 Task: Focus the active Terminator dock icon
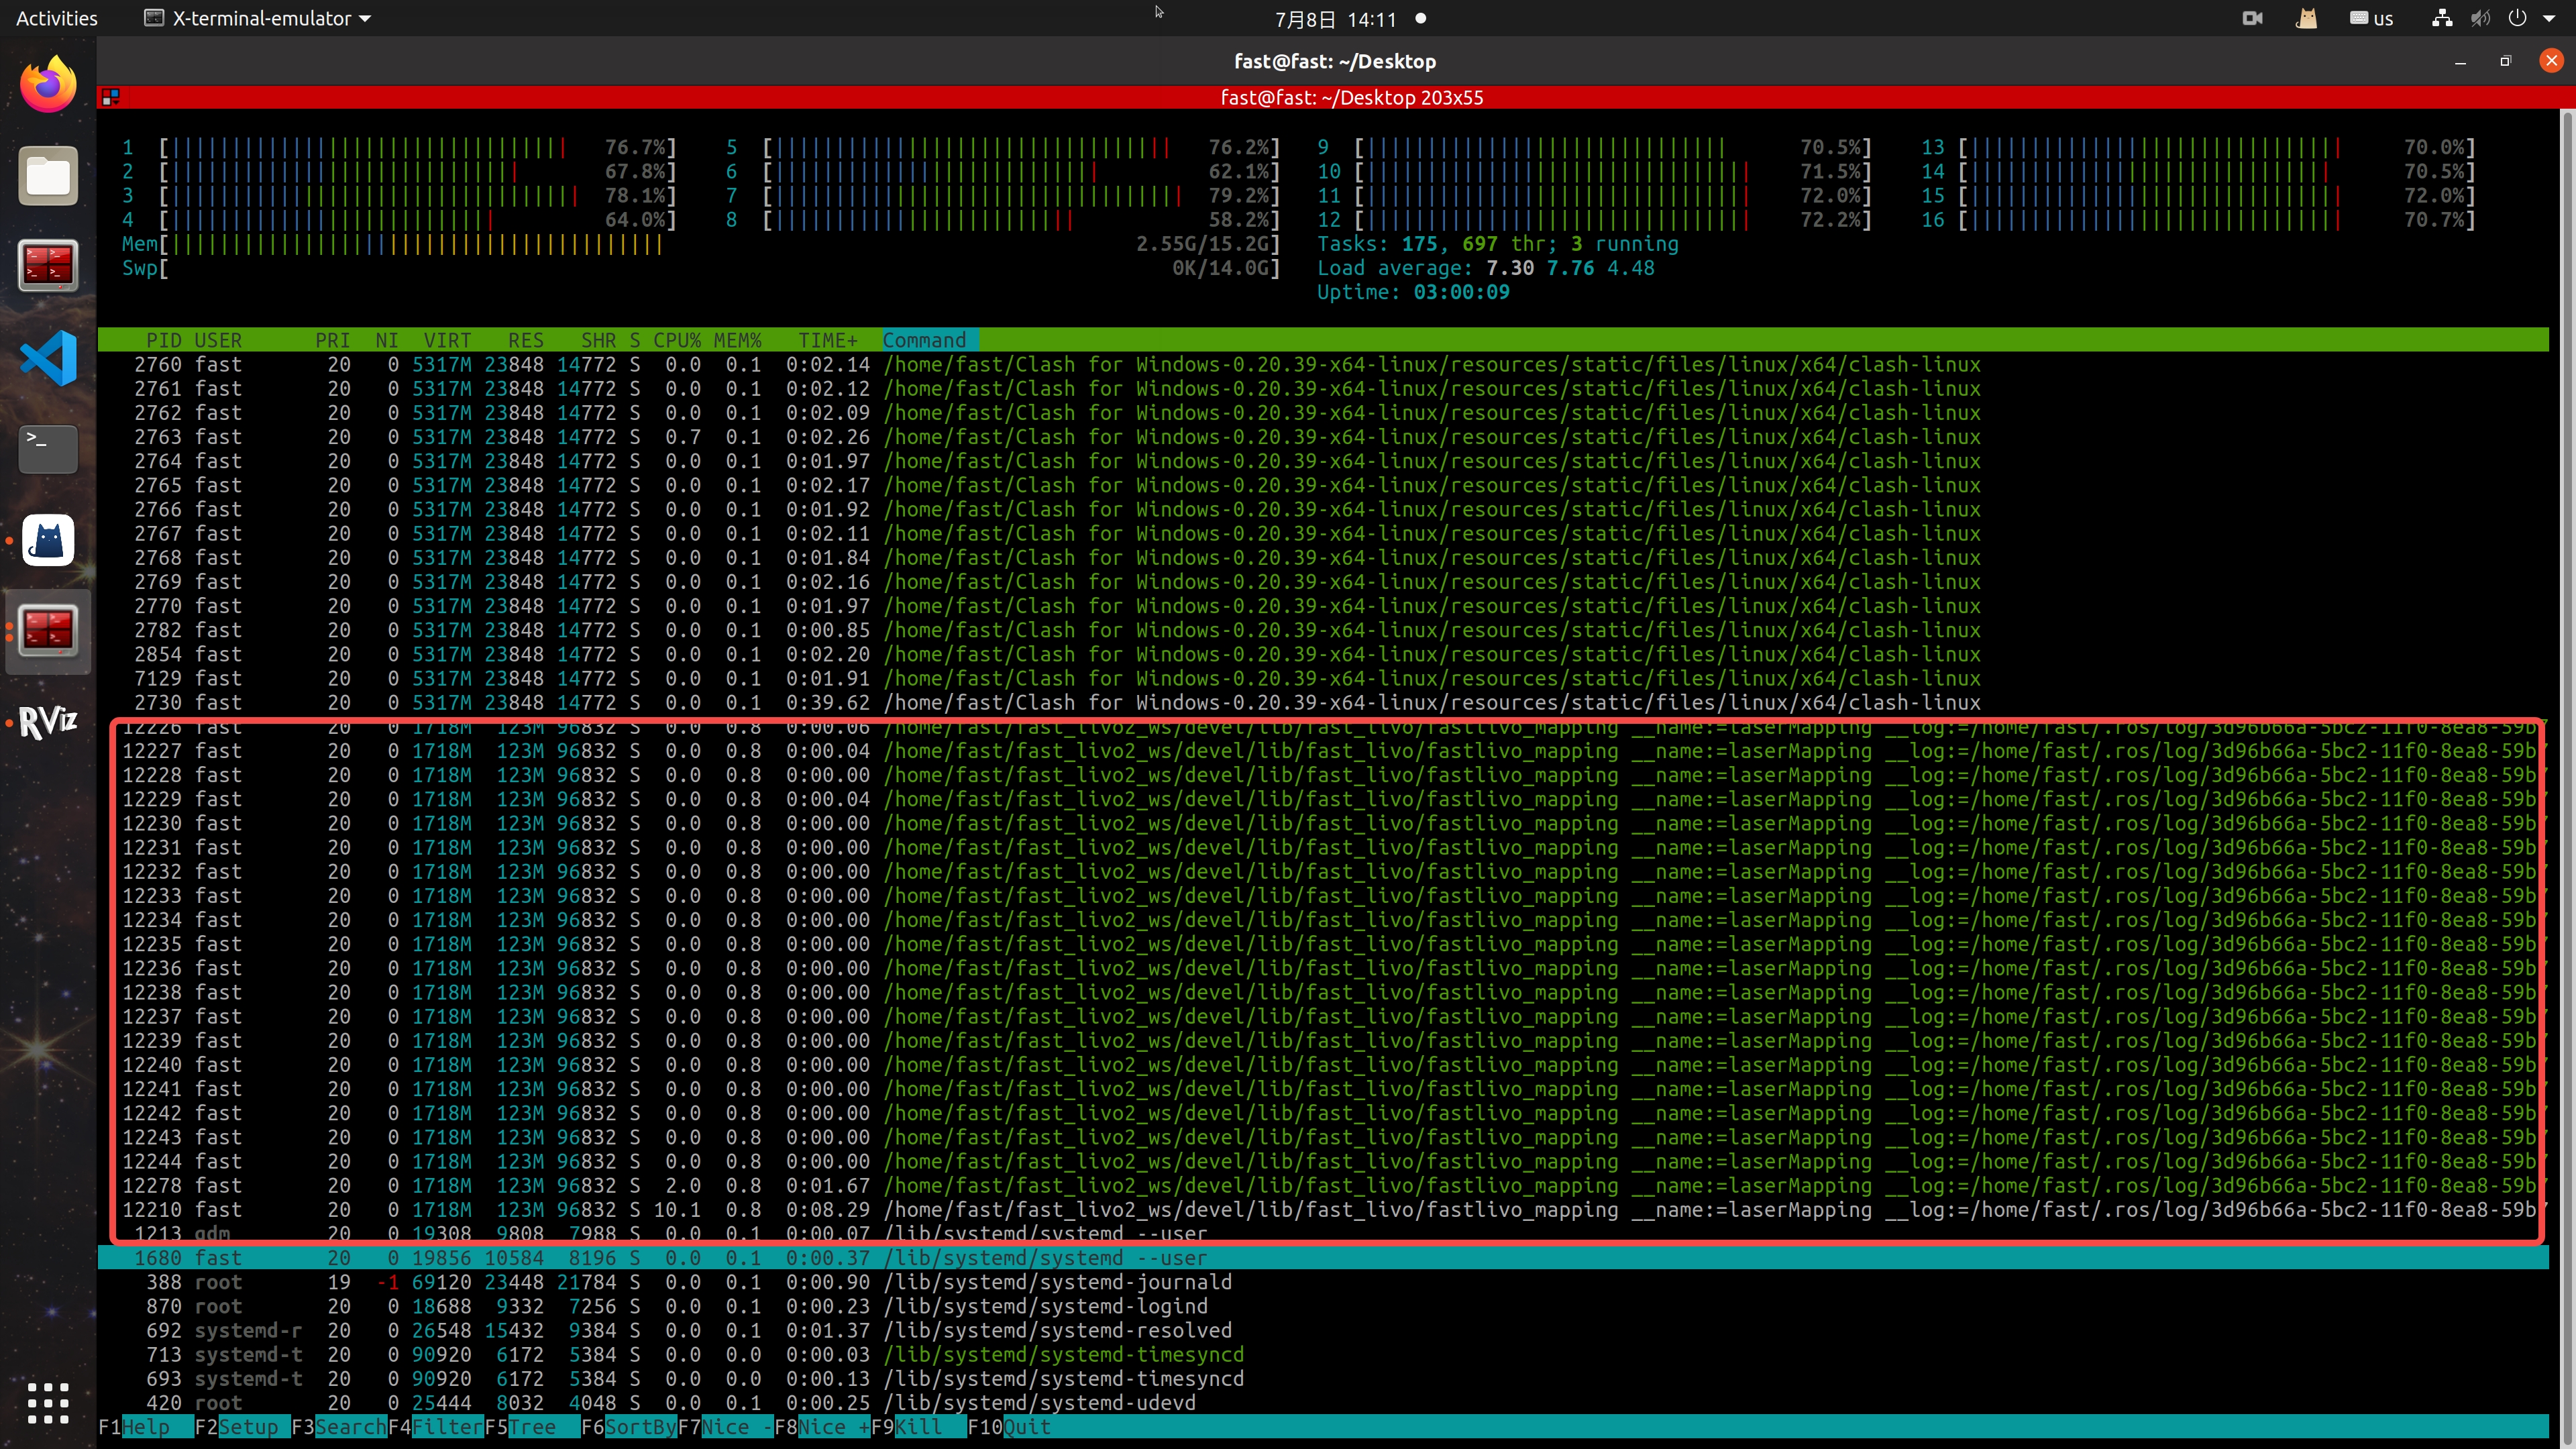(x=48, y=630)
